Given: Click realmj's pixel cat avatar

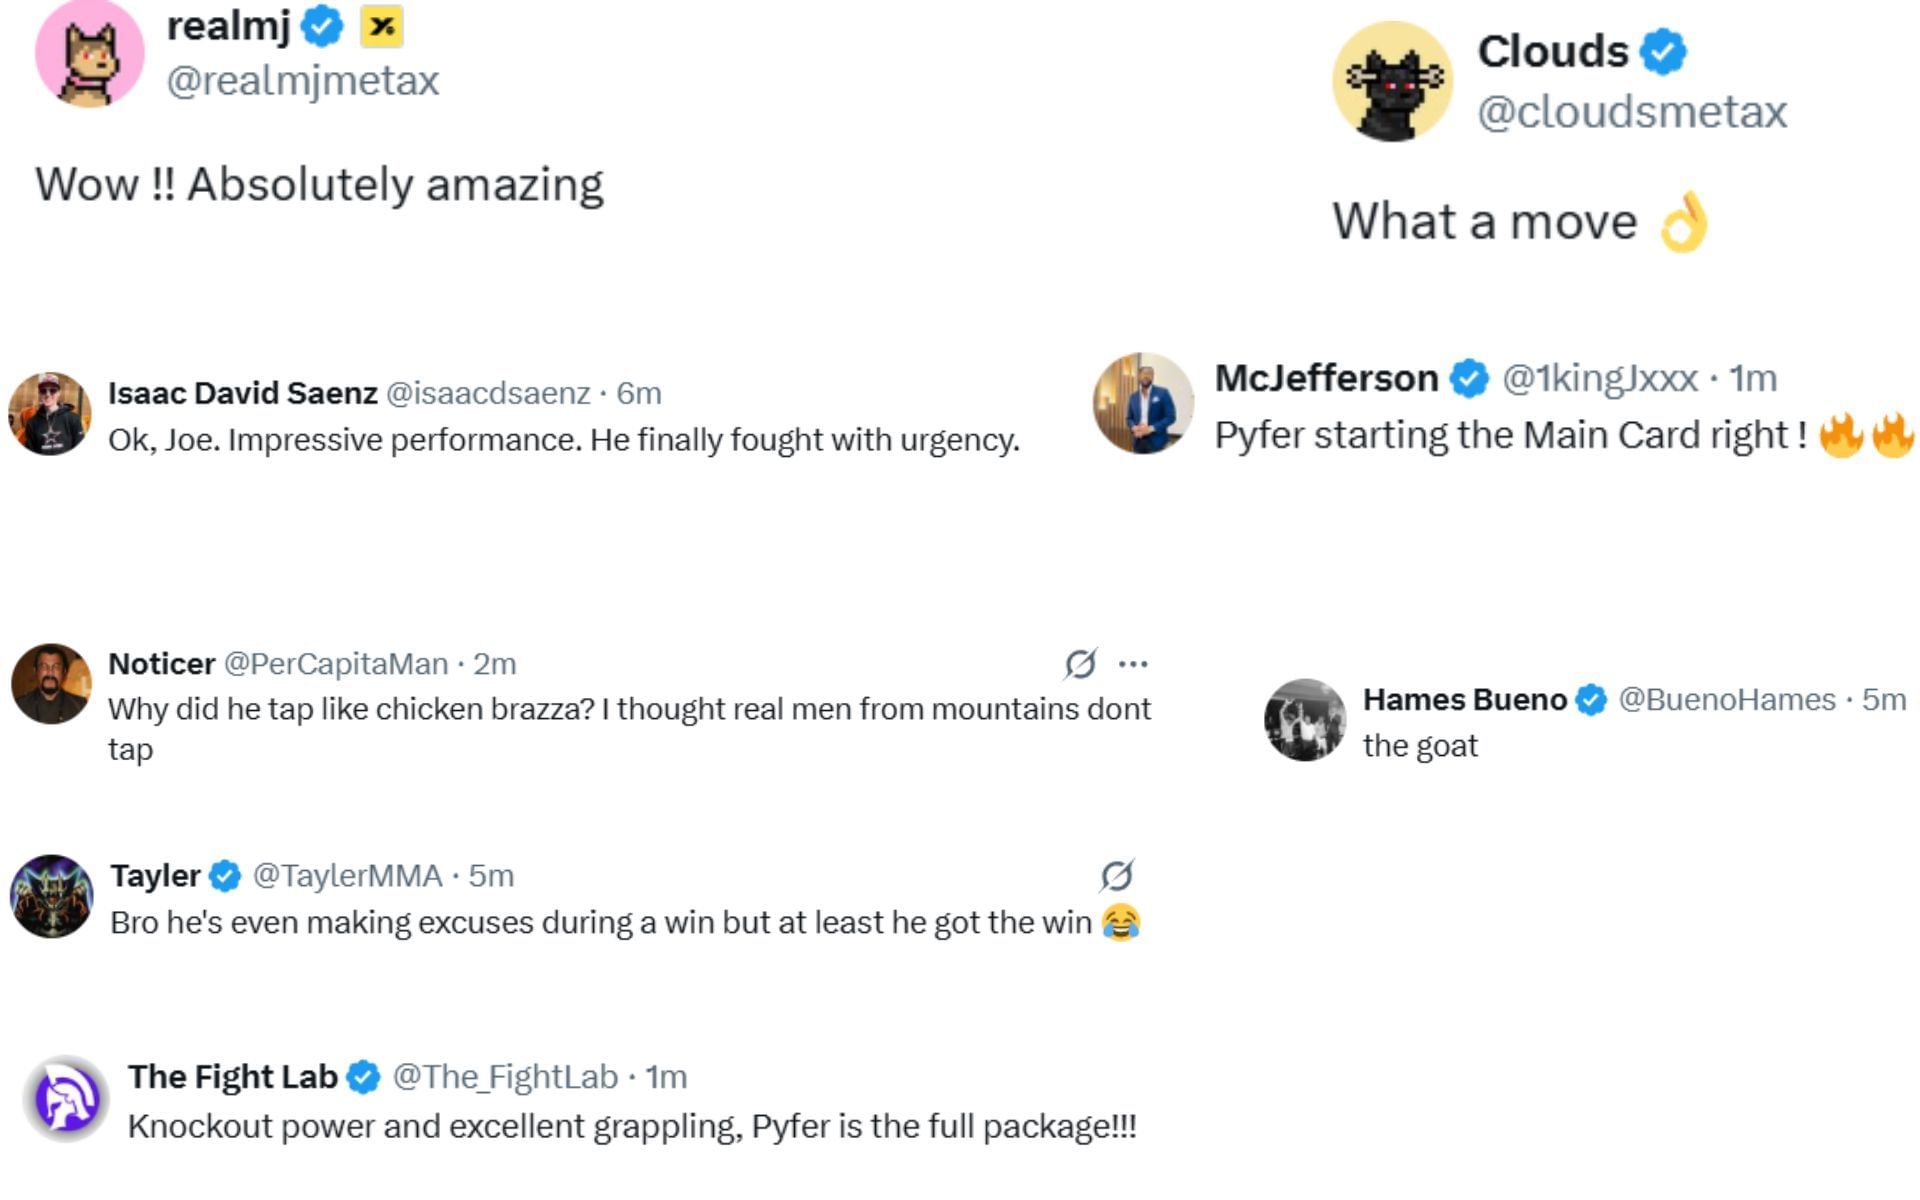Looking at the screenshot, I should (x=89, y=55).
